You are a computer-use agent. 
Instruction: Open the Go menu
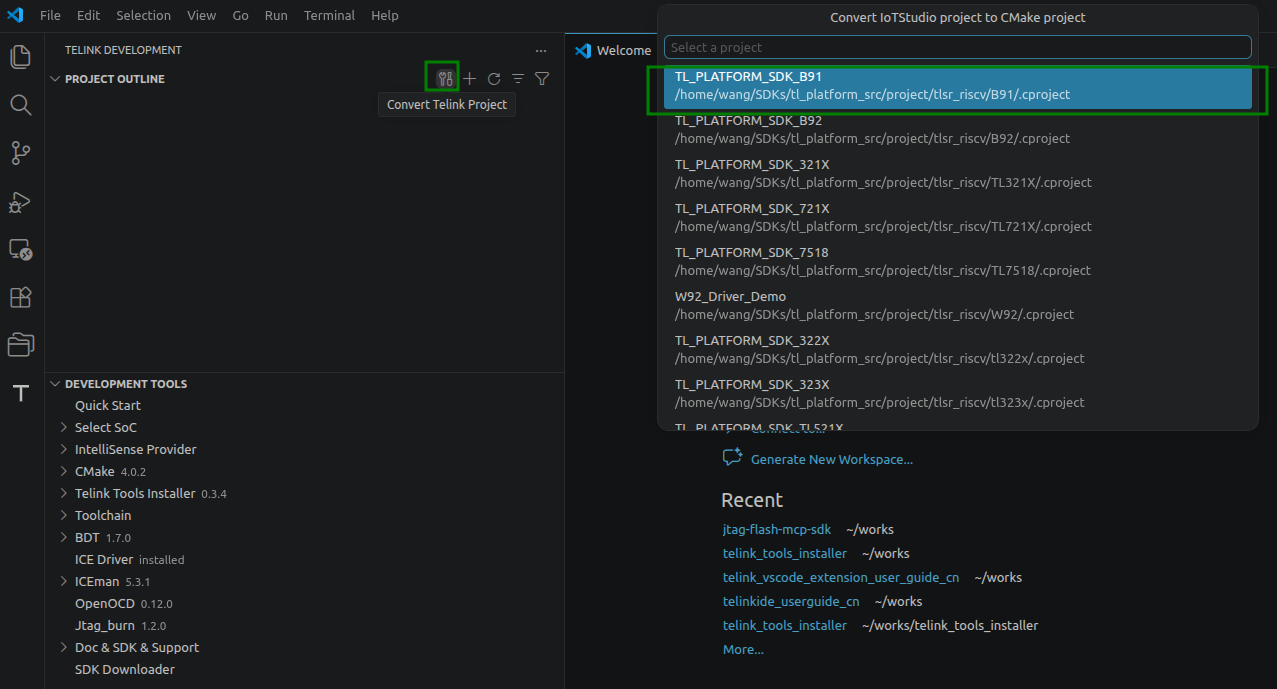tap(240, 15)
